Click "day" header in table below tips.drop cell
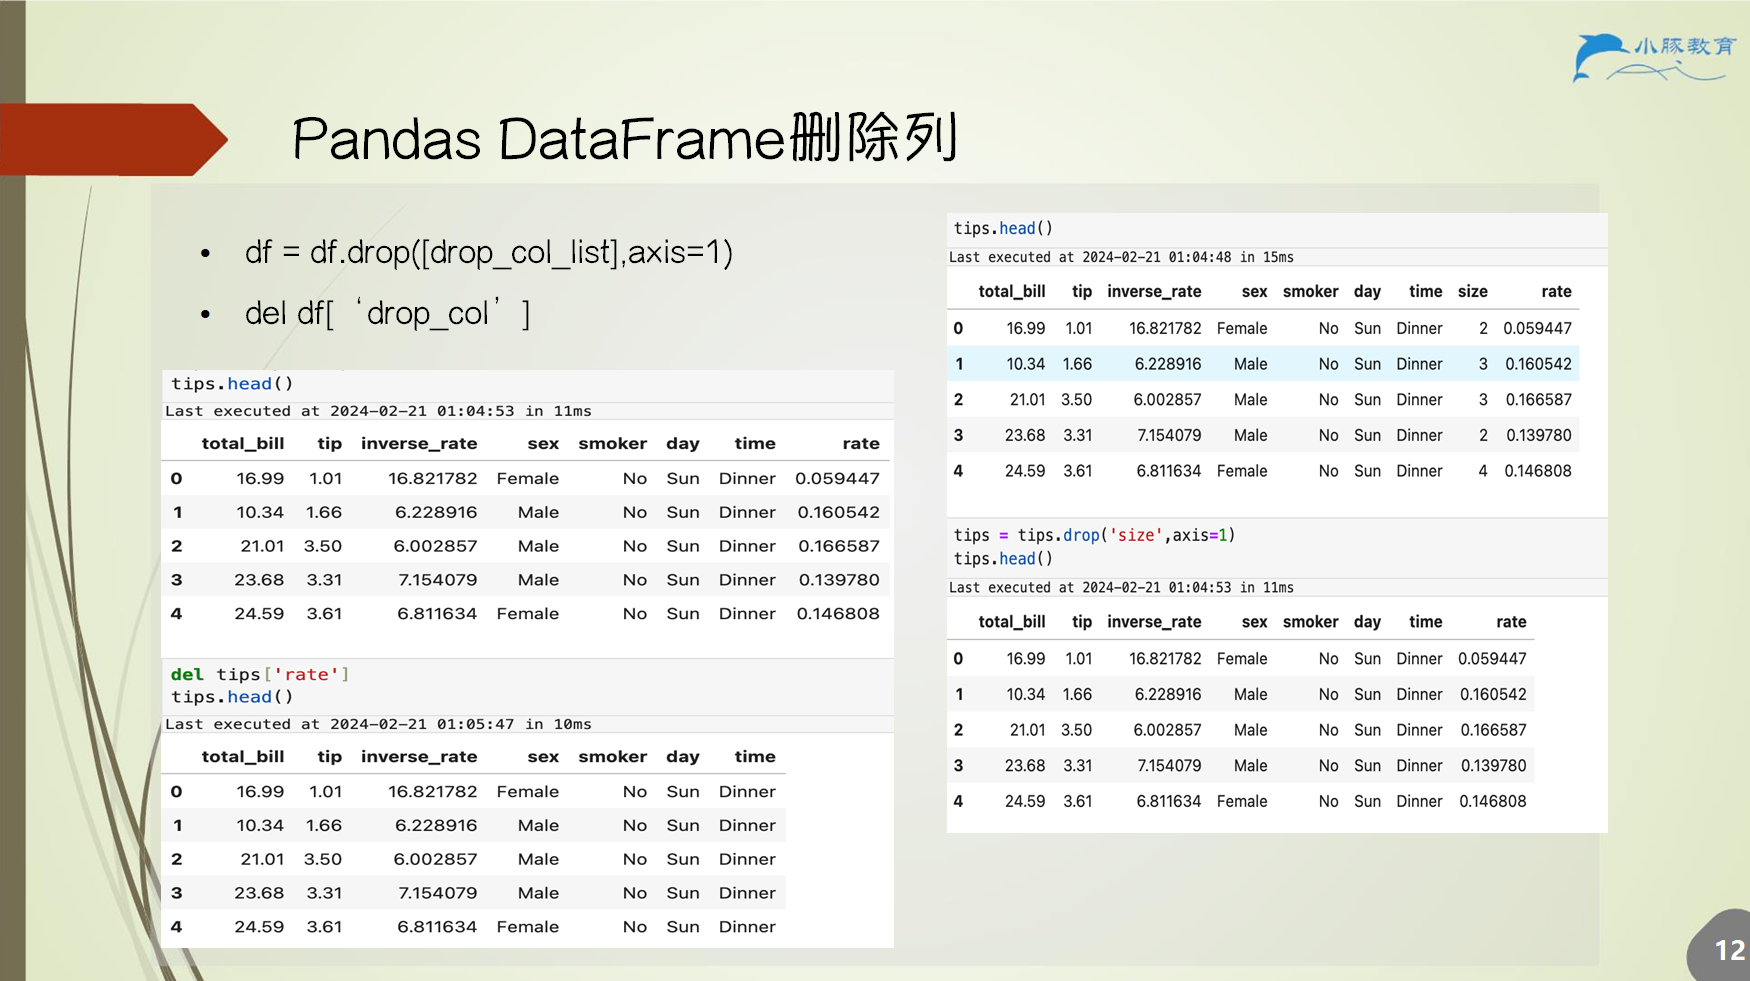 click(x=1367, y=622)
